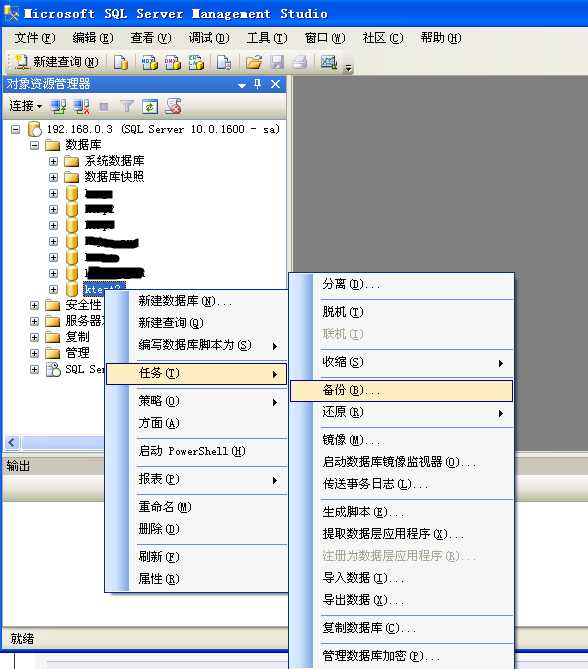Open the 窗口(W) menu
Viewport: 588px width, 669px height.
coord(325,38)
